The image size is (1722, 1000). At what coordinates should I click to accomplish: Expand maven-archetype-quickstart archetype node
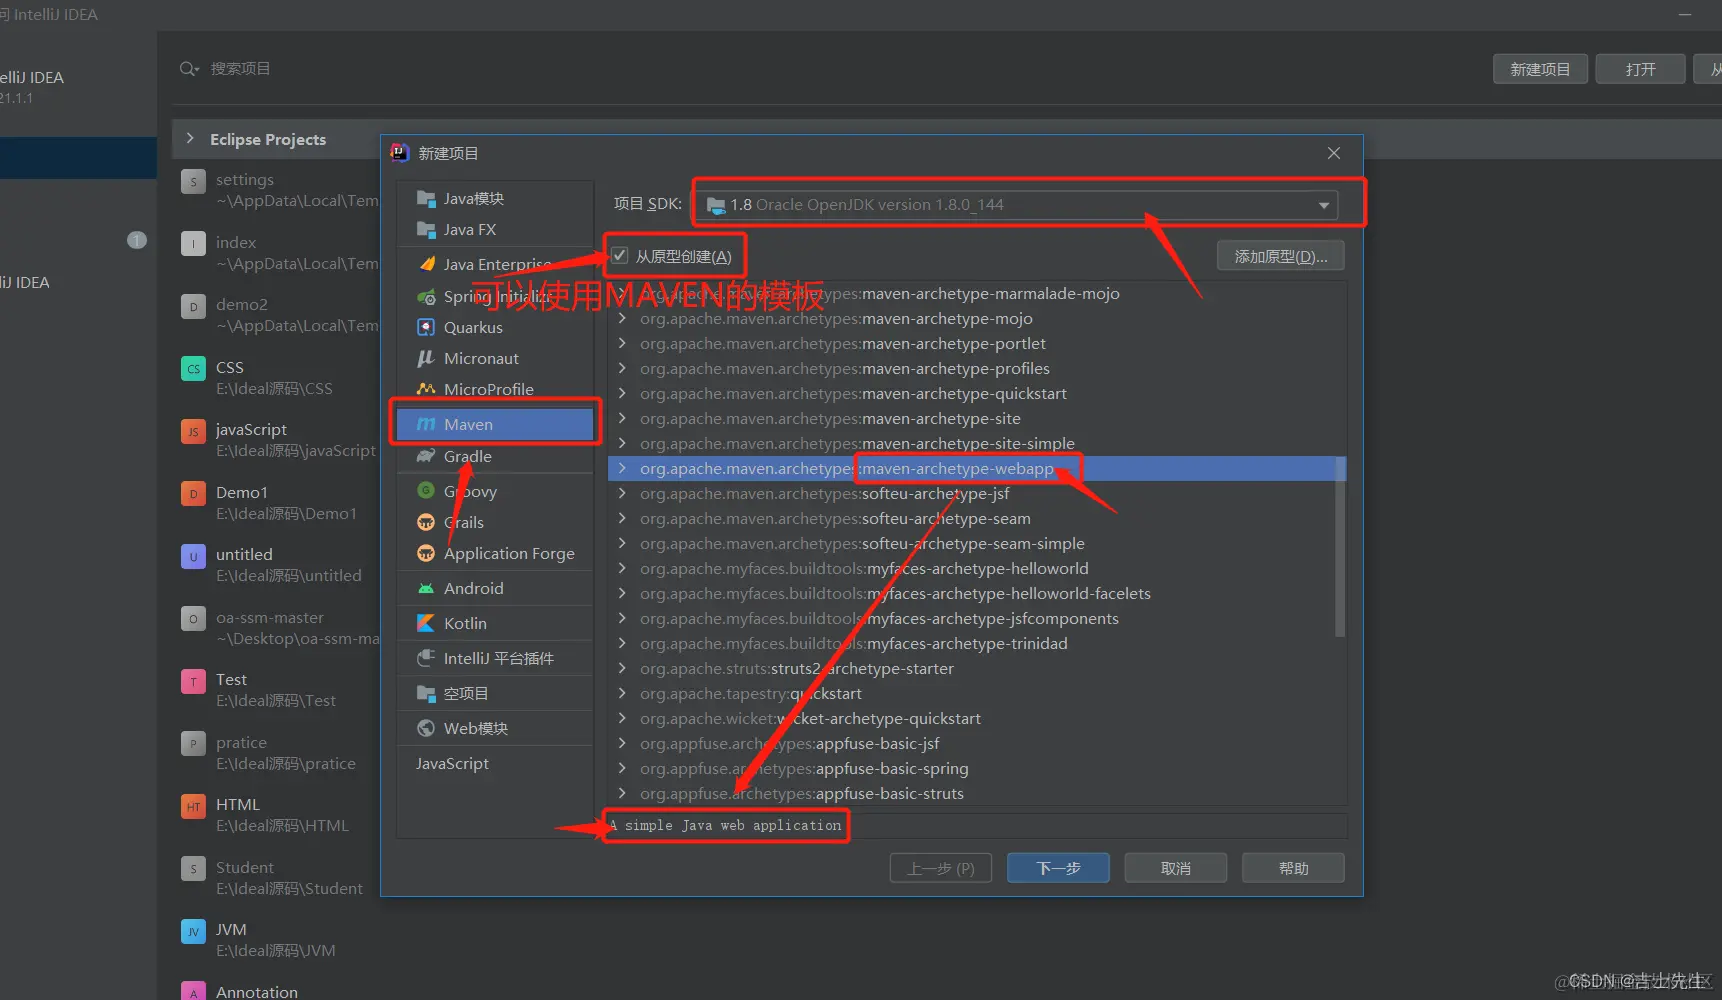622,393
